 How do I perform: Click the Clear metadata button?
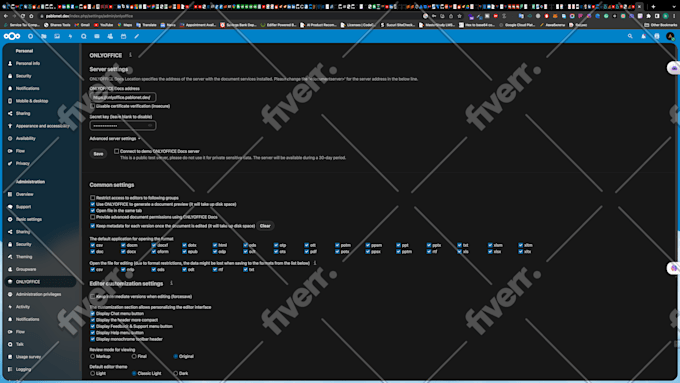click(x=265, y=226)
